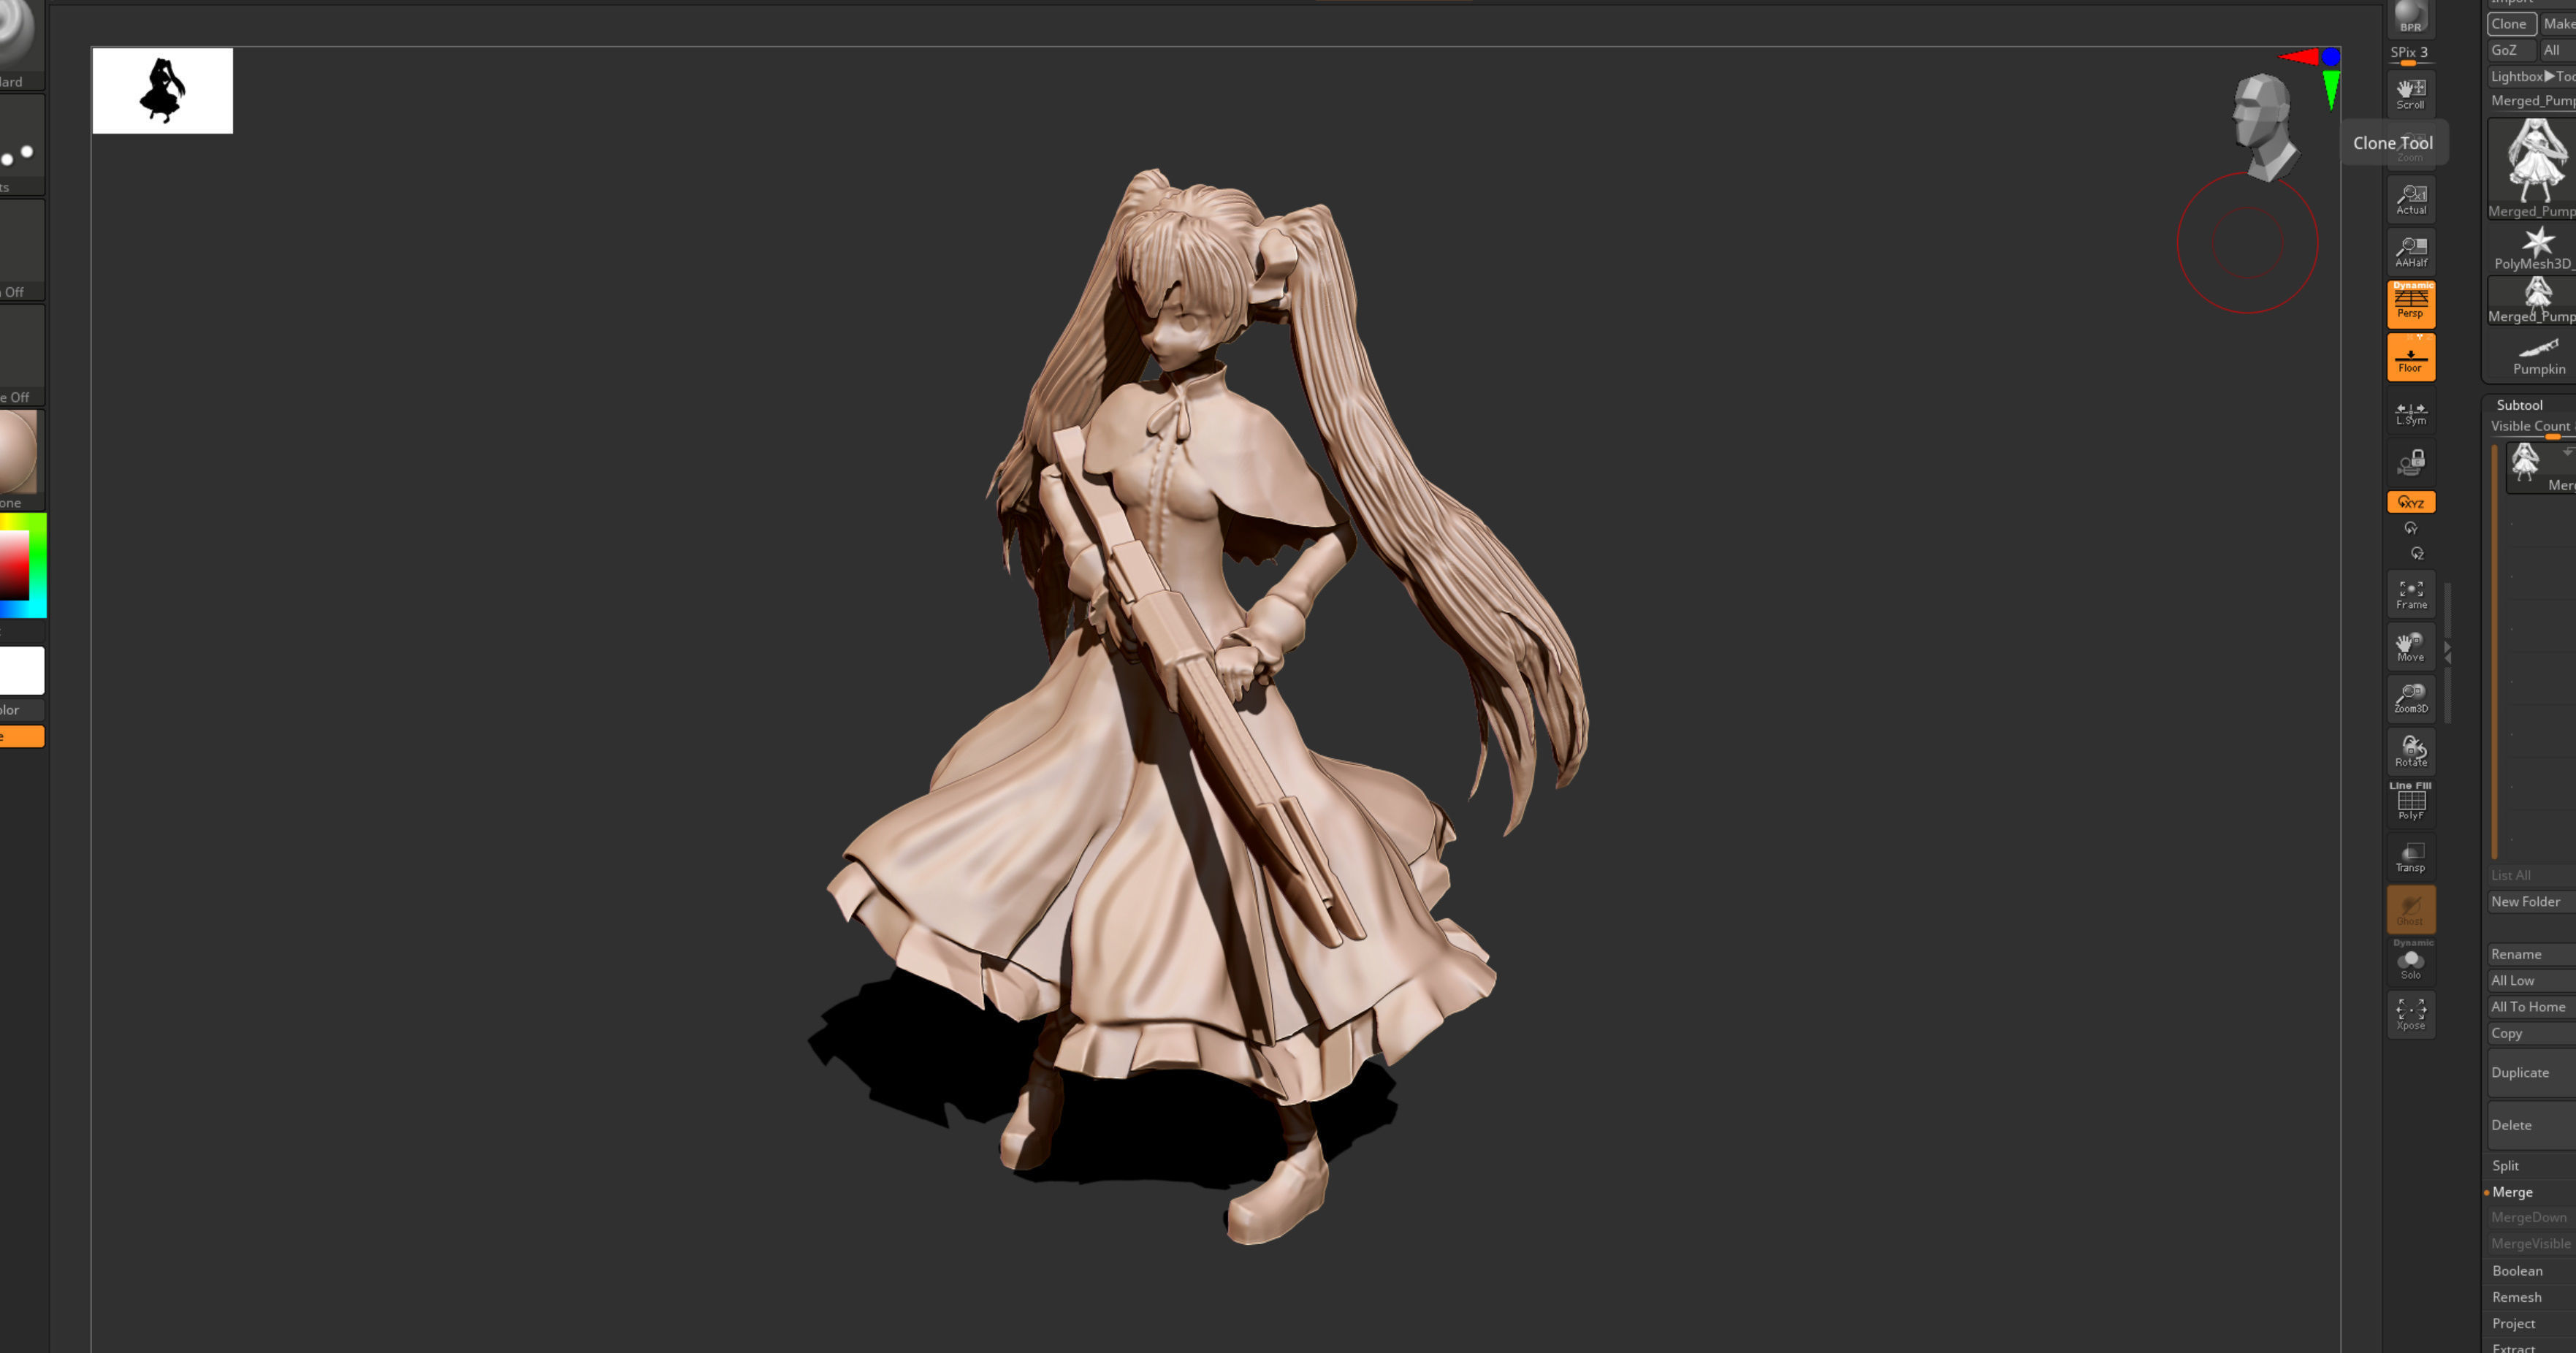Screen dimensions: 2576x1353
Task: Open the stroke type Dots selector
Action: point(21,146)
